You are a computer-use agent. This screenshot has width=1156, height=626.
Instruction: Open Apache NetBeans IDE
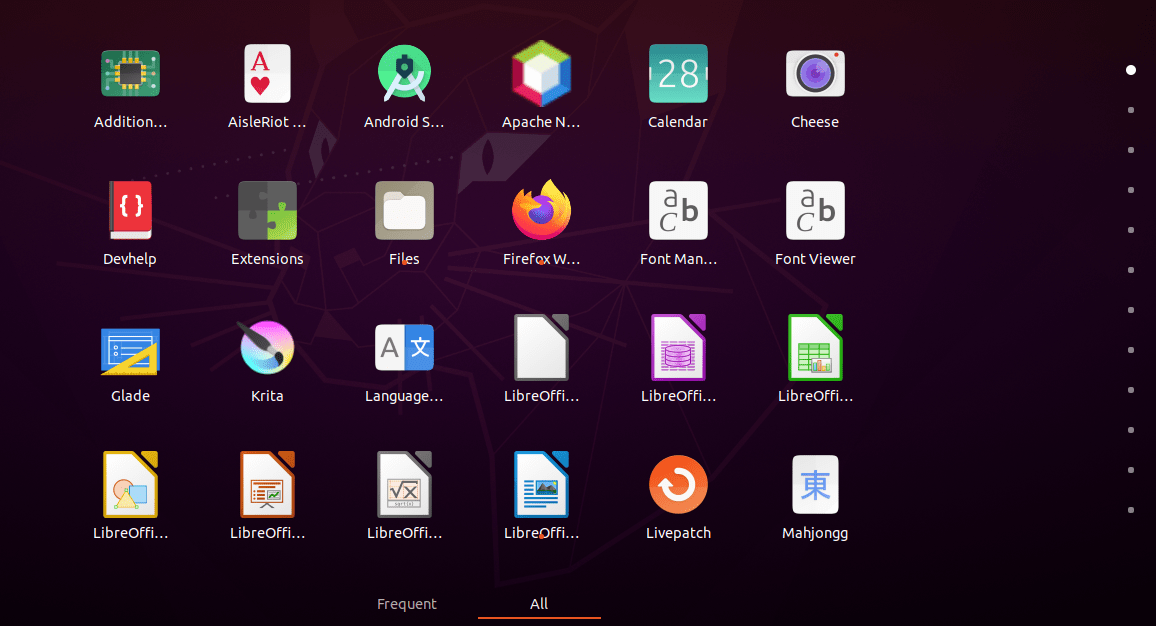point(541,73)
